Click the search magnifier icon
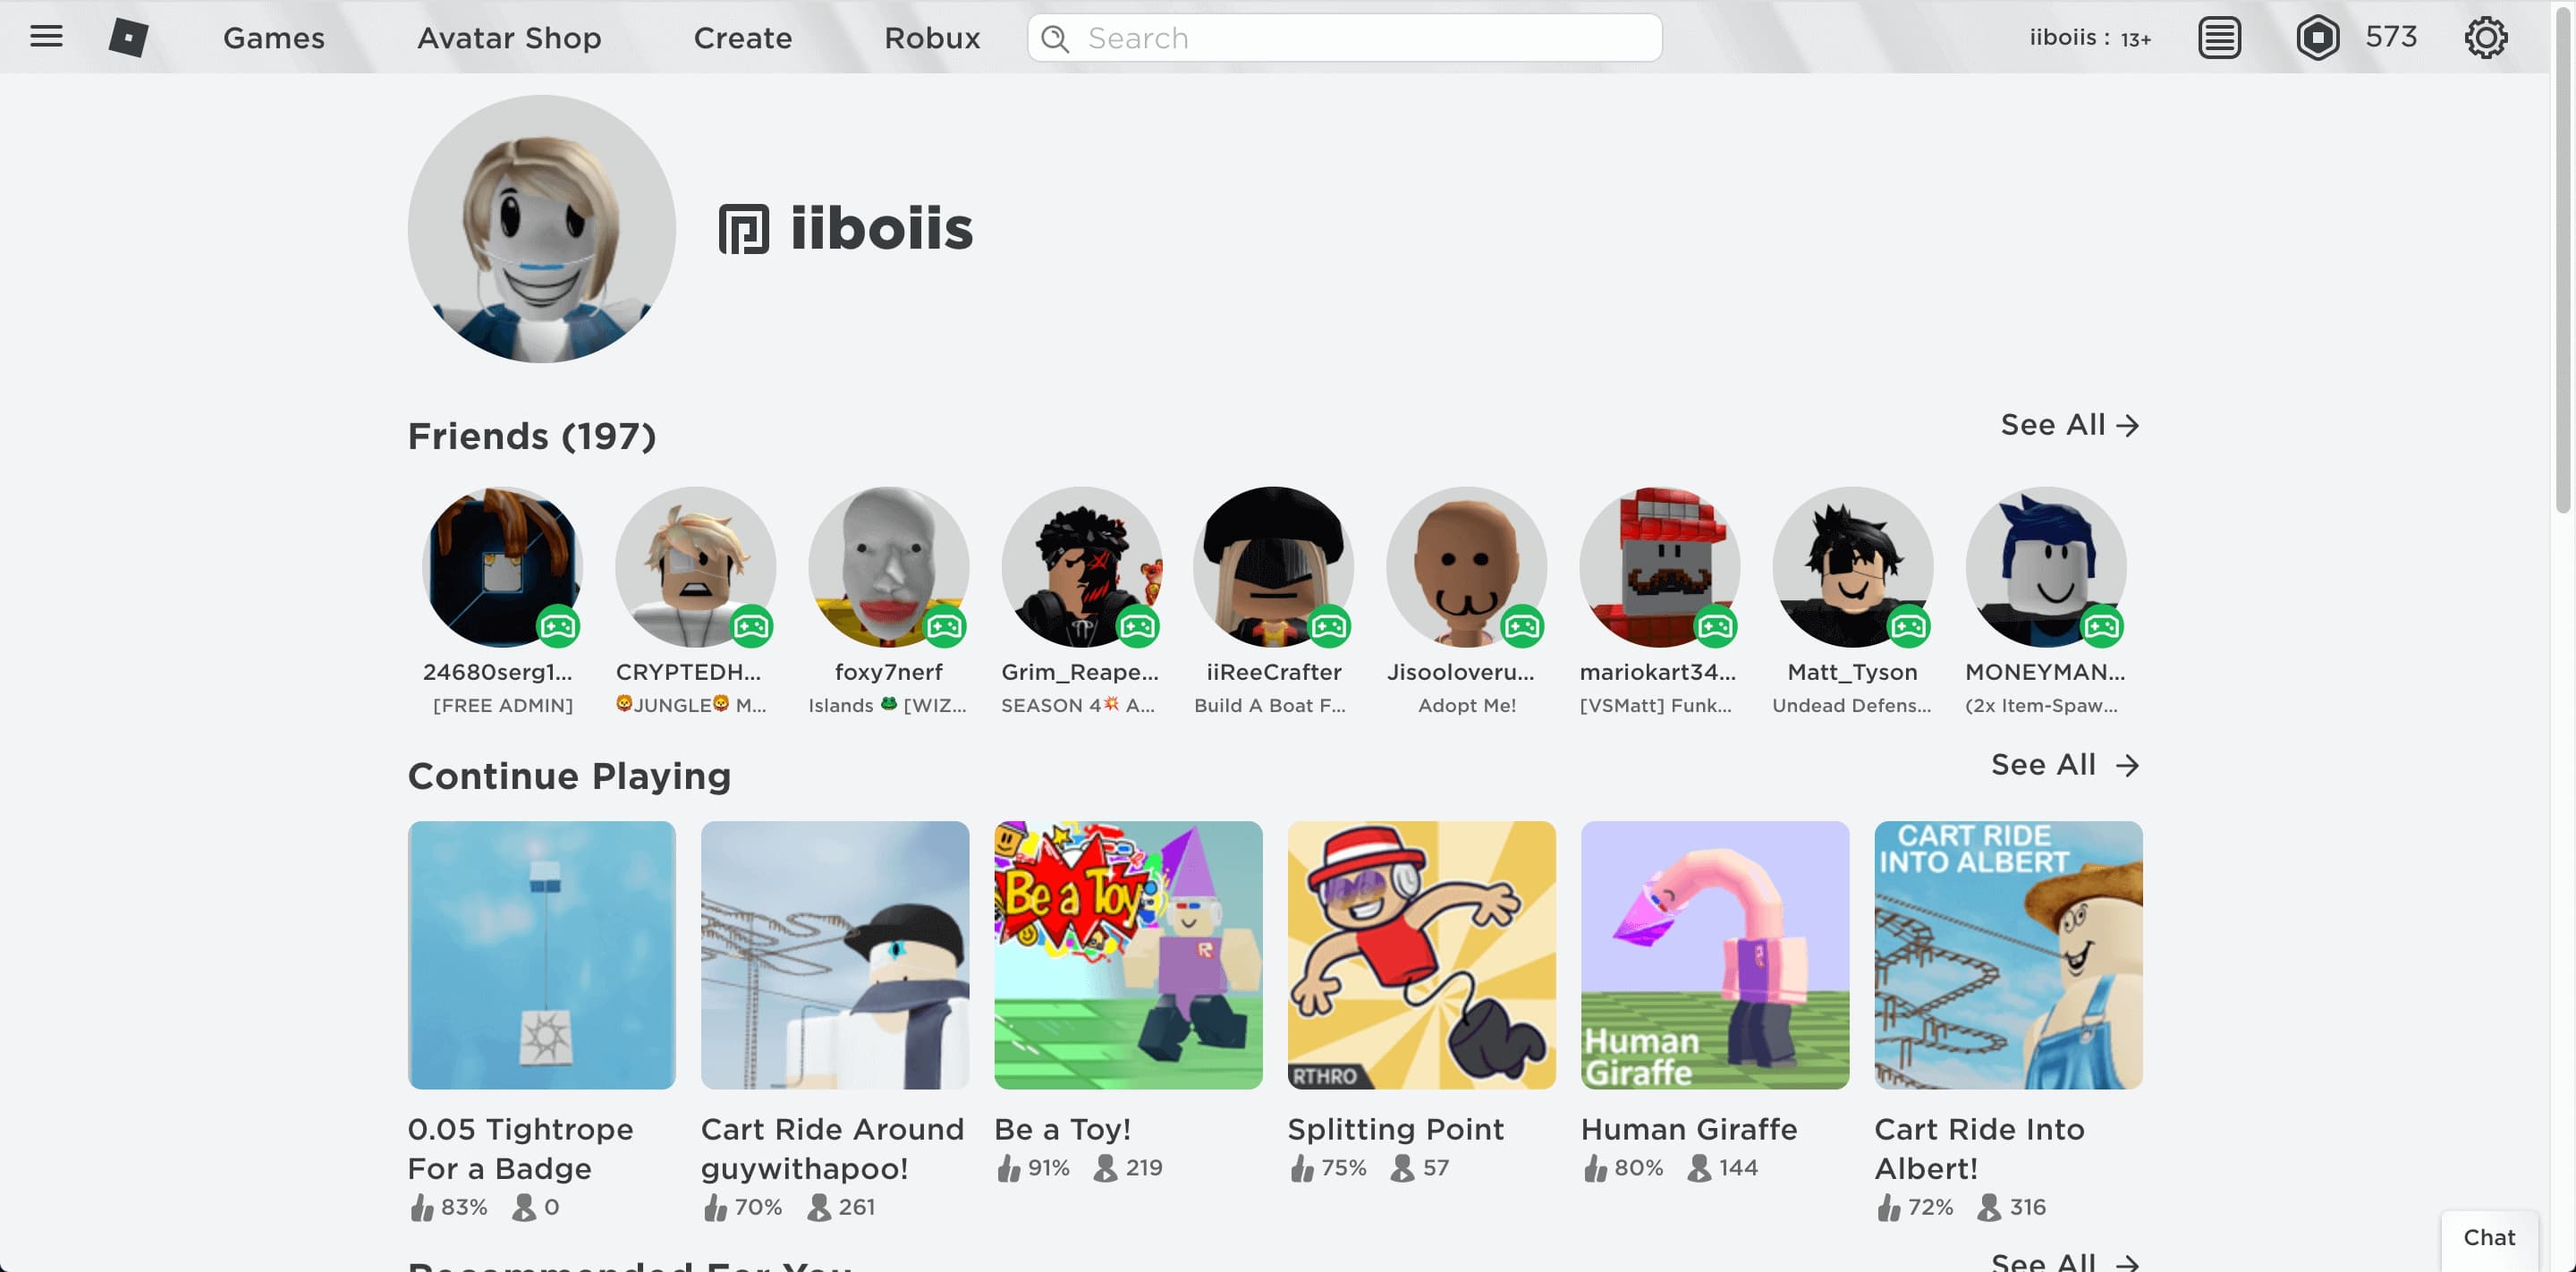Screen dimensions: 2576x1272 1054,37
